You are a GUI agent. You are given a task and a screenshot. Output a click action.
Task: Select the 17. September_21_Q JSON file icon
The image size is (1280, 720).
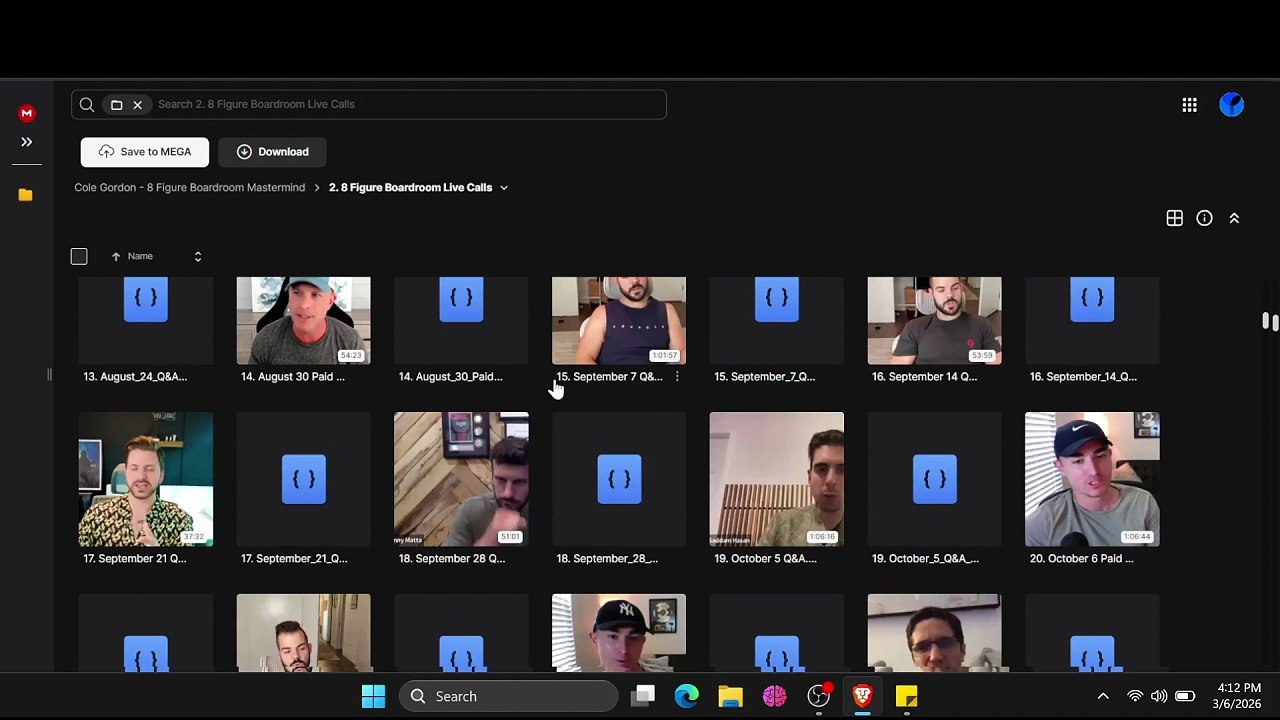click(303, 480)
